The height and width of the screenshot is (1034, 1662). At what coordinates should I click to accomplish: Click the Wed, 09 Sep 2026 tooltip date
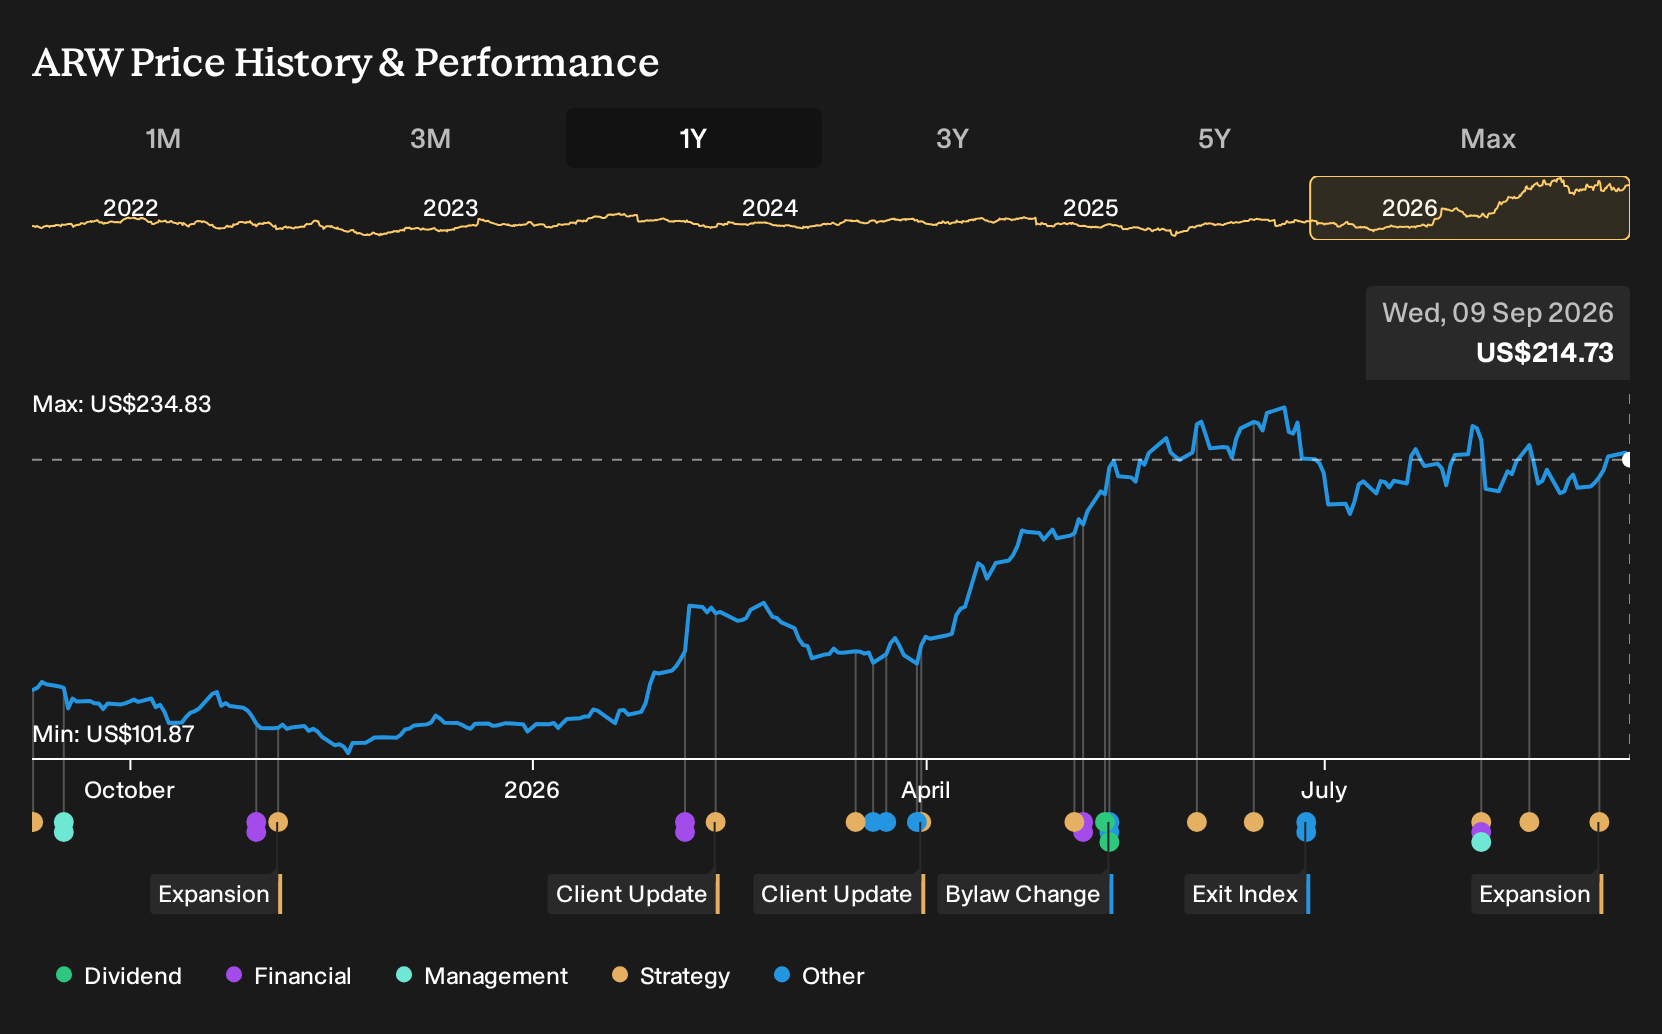[1498, 313]
